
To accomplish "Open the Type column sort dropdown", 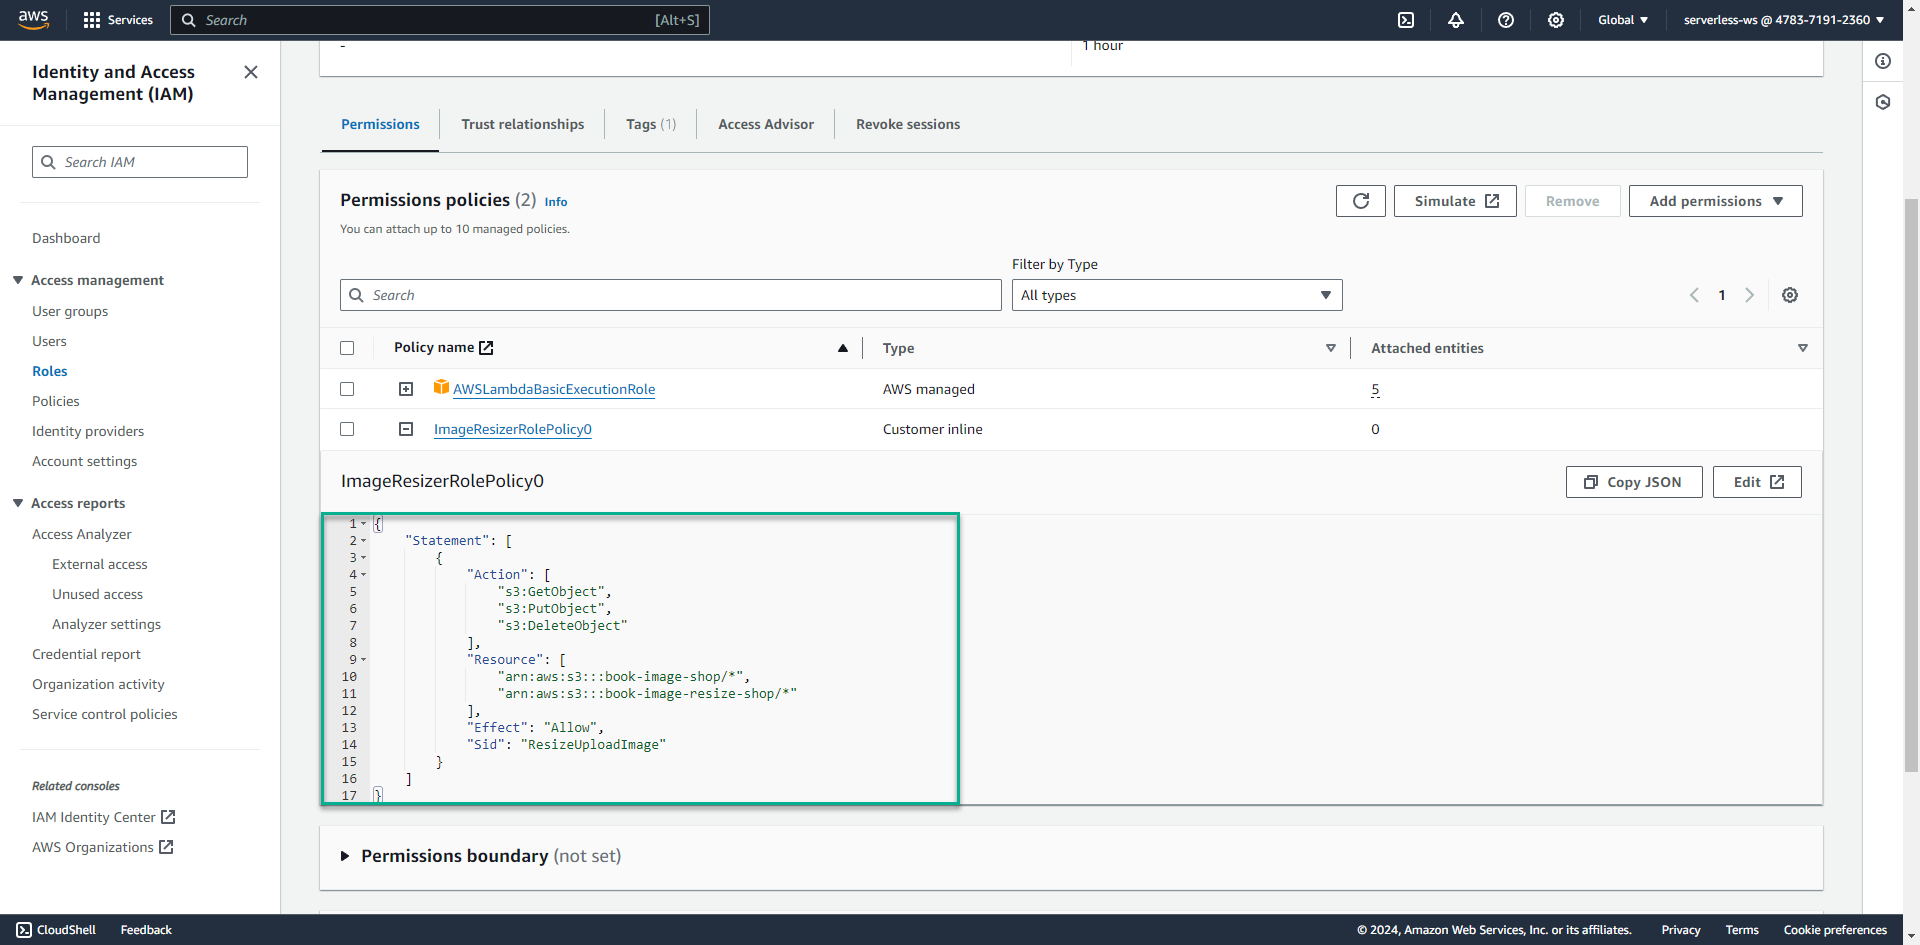I will click(x=1330, y=348).
